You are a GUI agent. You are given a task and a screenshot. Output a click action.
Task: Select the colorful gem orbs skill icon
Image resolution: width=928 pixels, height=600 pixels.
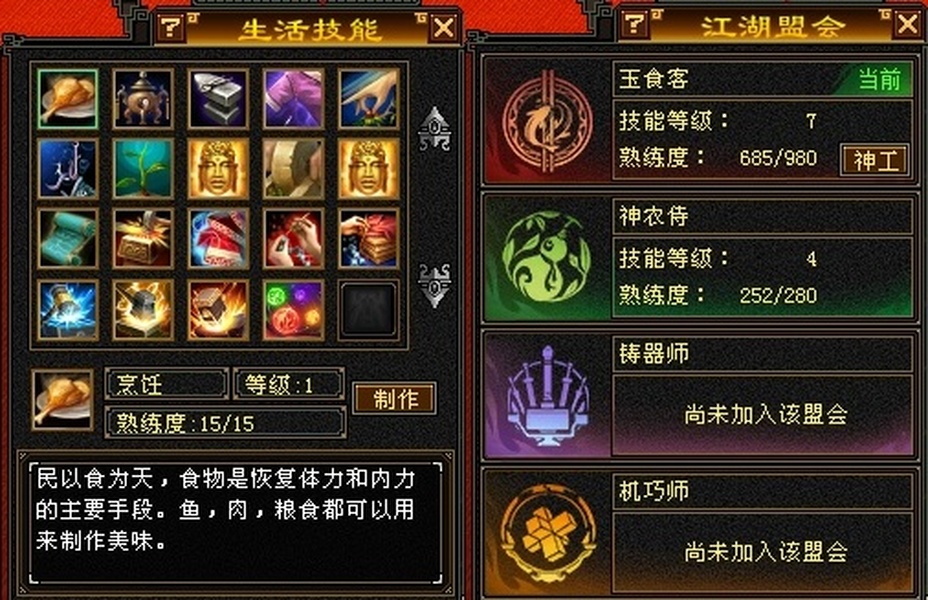tap(293, 310)
